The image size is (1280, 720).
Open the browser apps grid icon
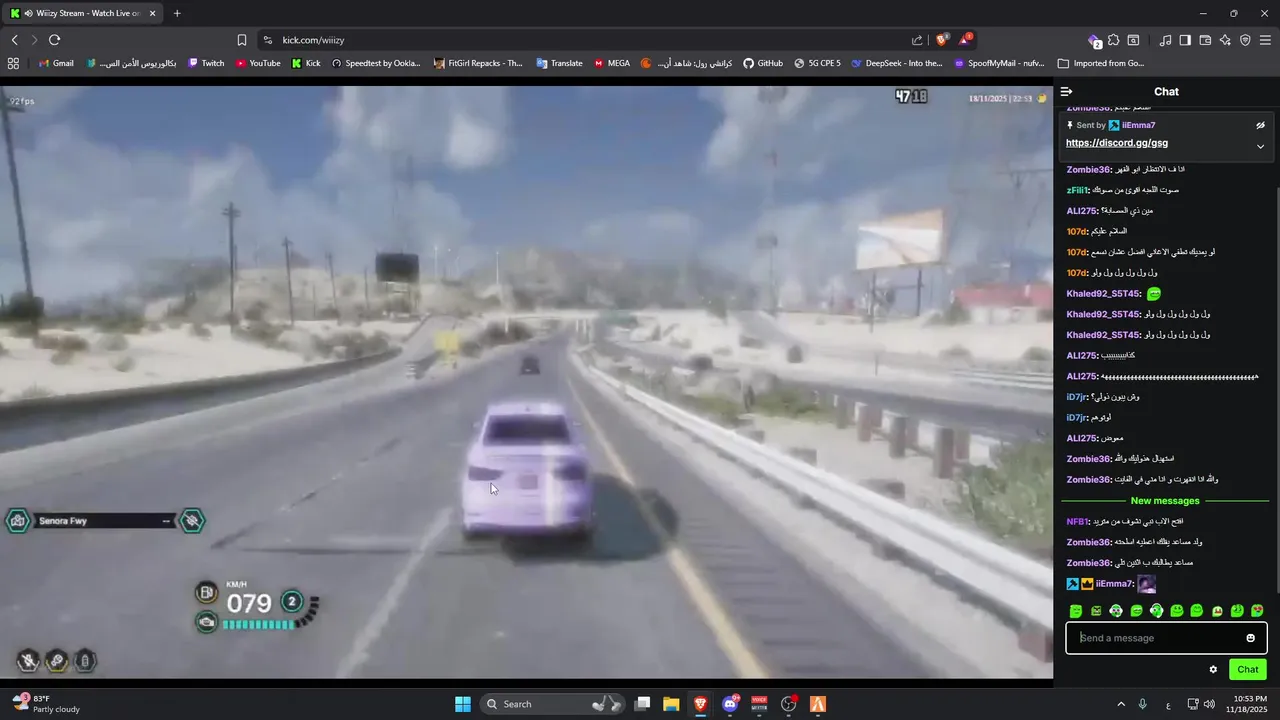[x=13, y=63]
